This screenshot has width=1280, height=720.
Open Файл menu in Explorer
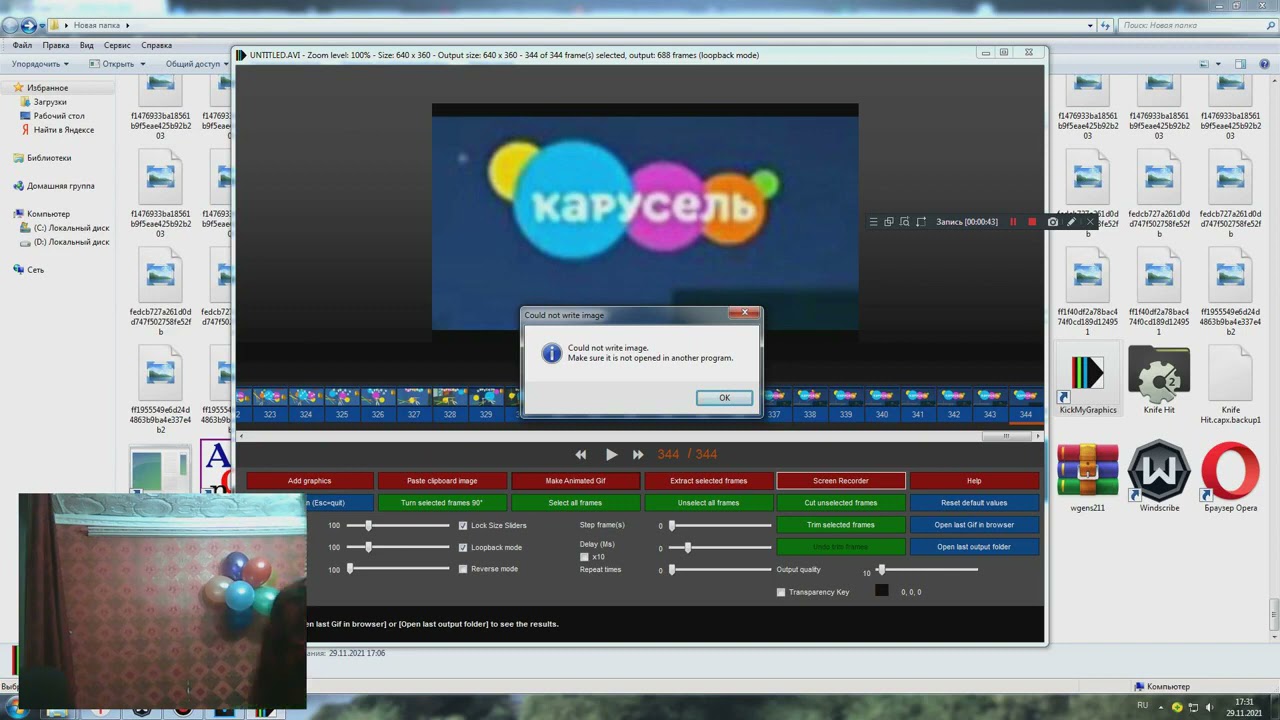coord(22,45)
